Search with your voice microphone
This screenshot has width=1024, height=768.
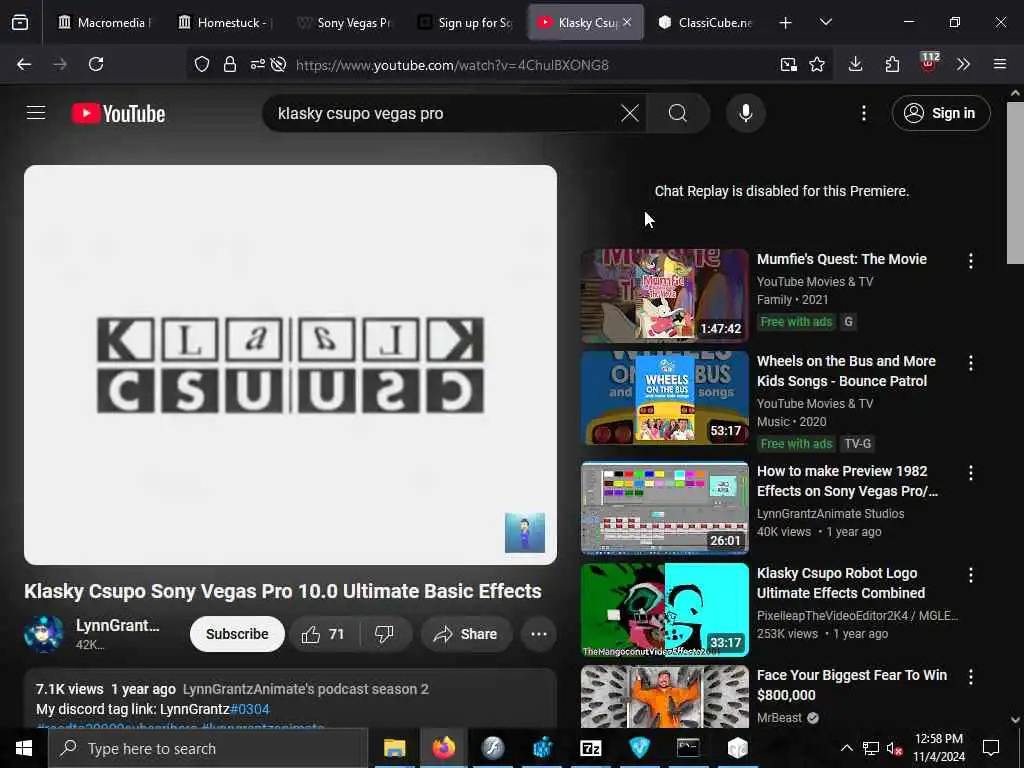pos(745,114)
